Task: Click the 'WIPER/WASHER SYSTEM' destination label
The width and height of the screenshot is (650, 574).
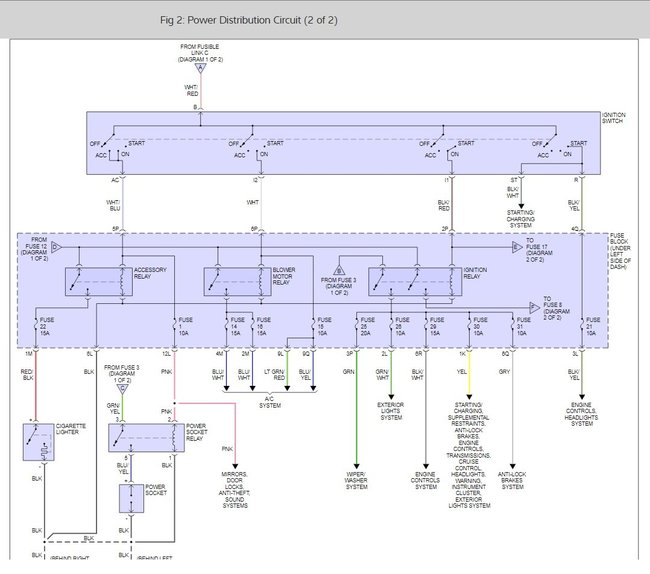Action: pos(356,480)
